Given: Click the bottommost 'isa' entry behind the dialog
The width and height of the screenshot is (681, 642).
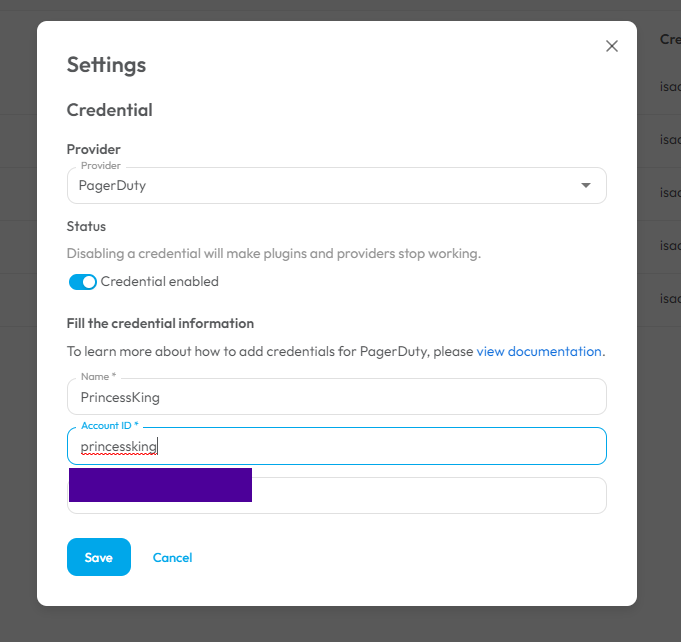Looking at the screenshot, I should point(670,298).
